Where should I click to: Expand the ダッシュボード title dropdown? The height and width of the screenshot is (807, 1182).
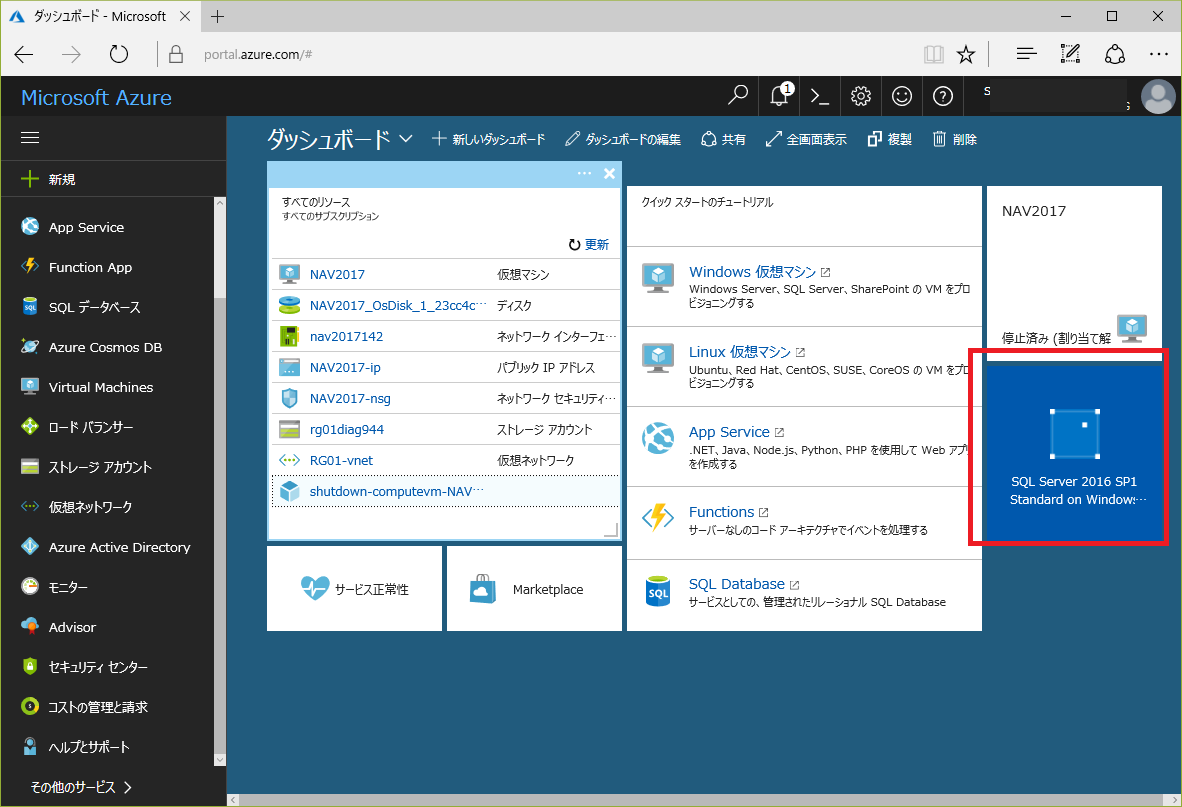click(406, 139)
